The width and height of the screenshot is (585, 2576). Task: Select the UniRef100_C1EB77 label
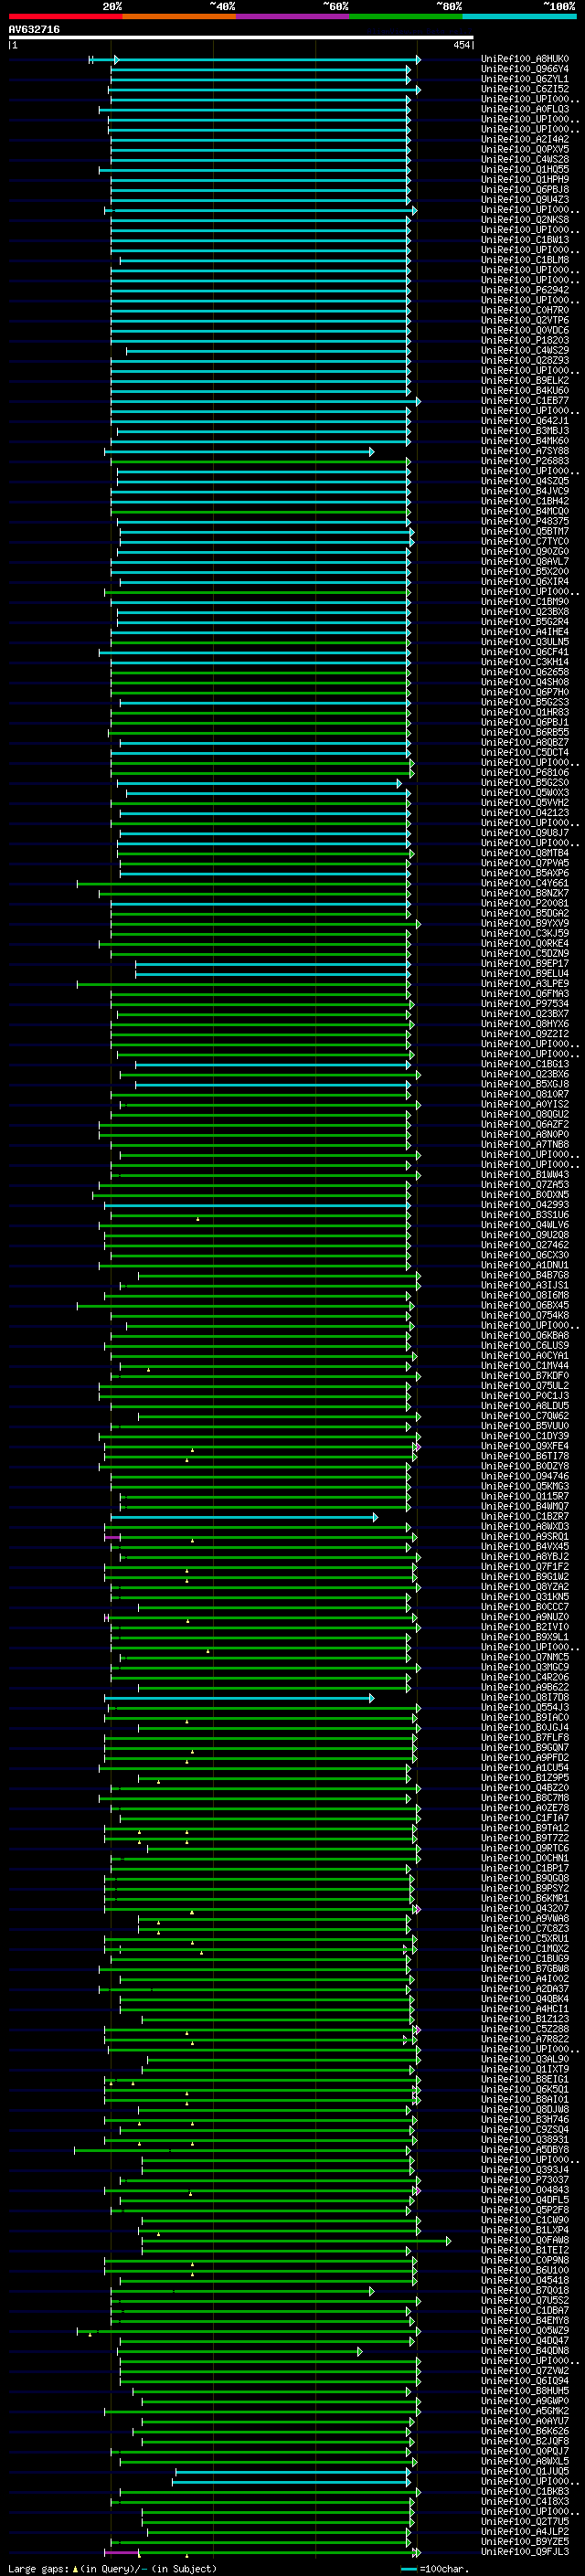coord(525,401)
